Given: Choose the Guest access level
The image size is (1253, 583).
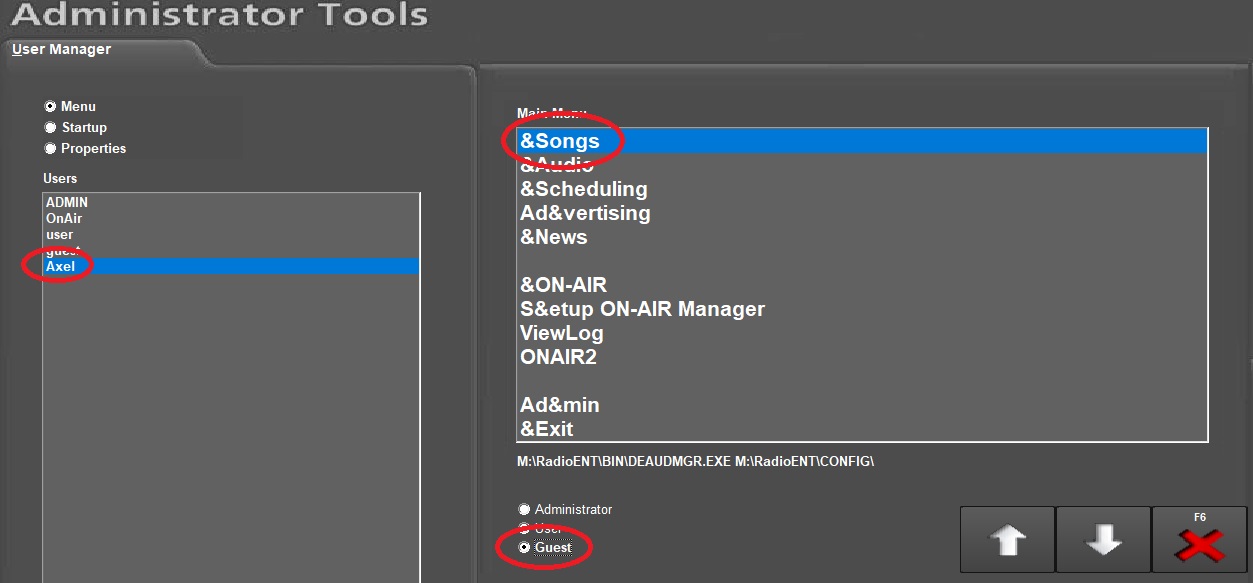Looking at the screenshot, I should [525, 548].
